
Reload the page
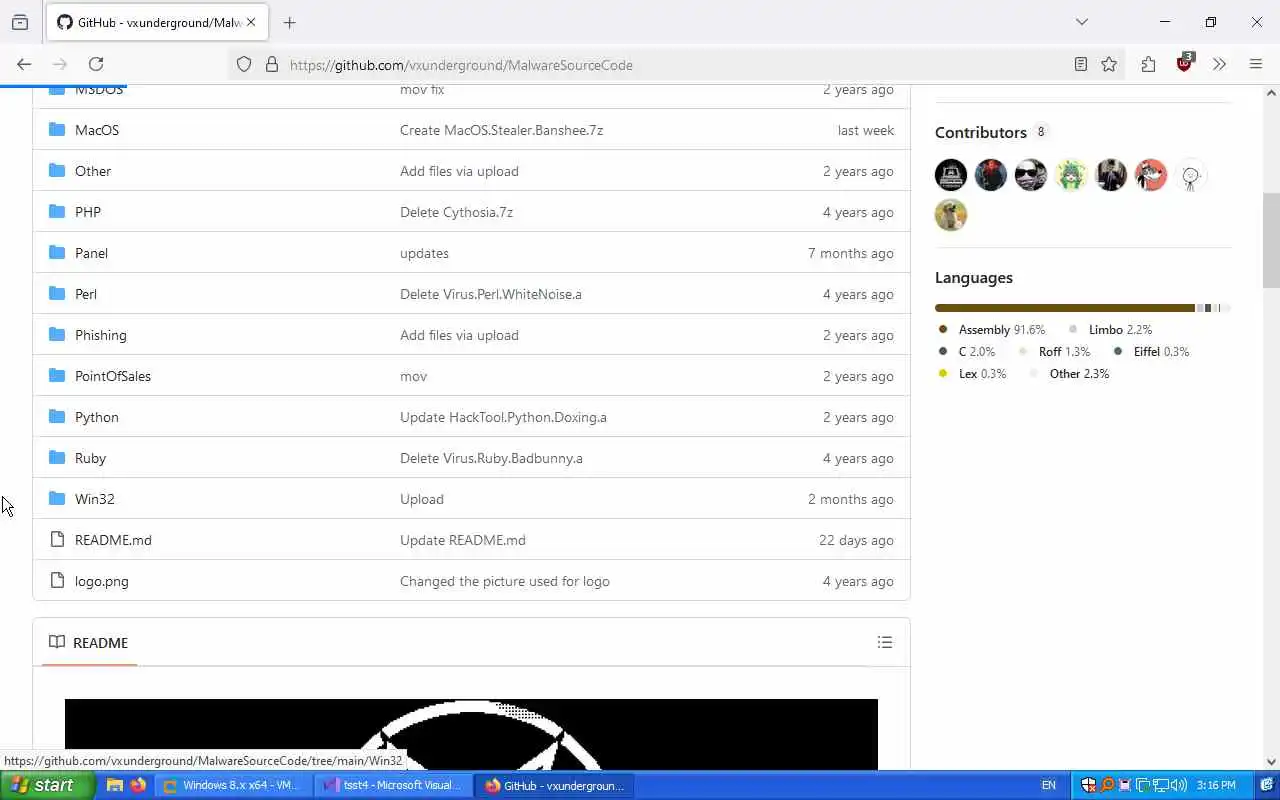tap(96, 64)
